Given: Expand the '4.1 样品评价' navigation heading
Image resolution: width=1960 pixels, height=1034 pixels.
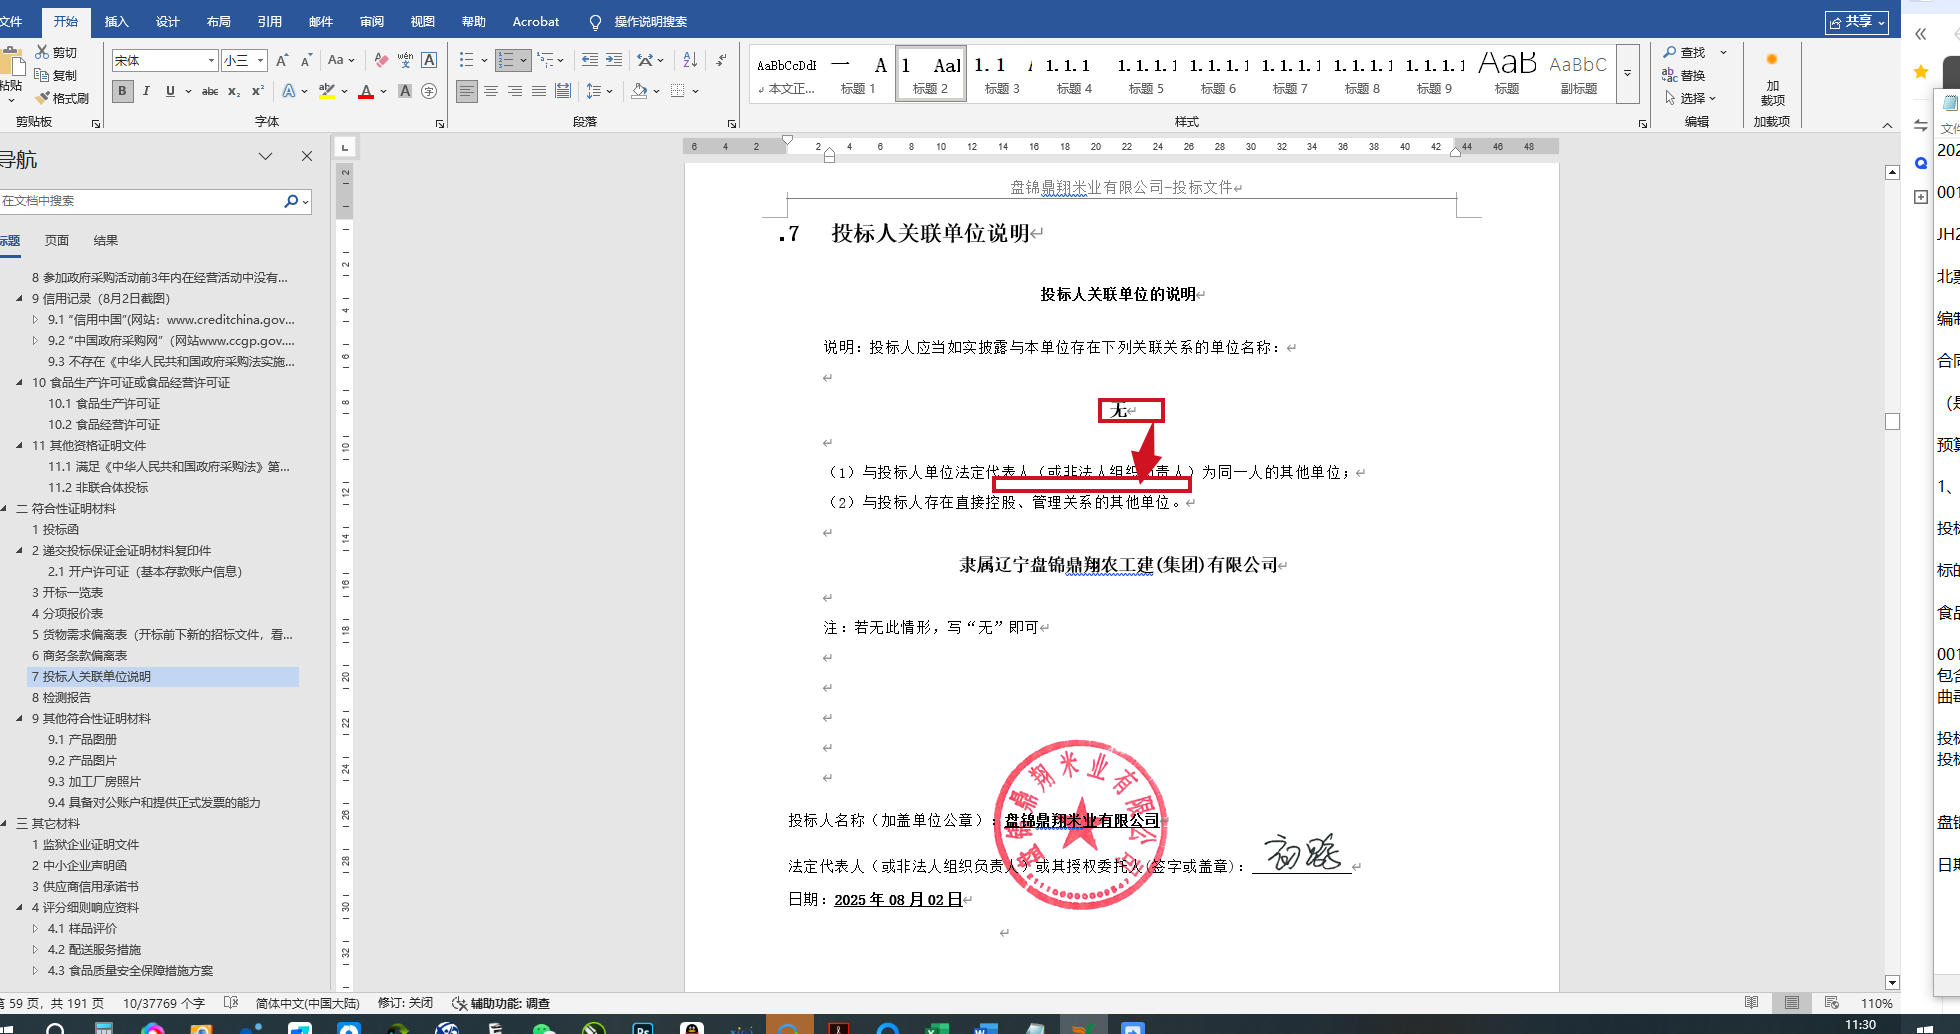Looking at the screenshot, I should [35, 928].
